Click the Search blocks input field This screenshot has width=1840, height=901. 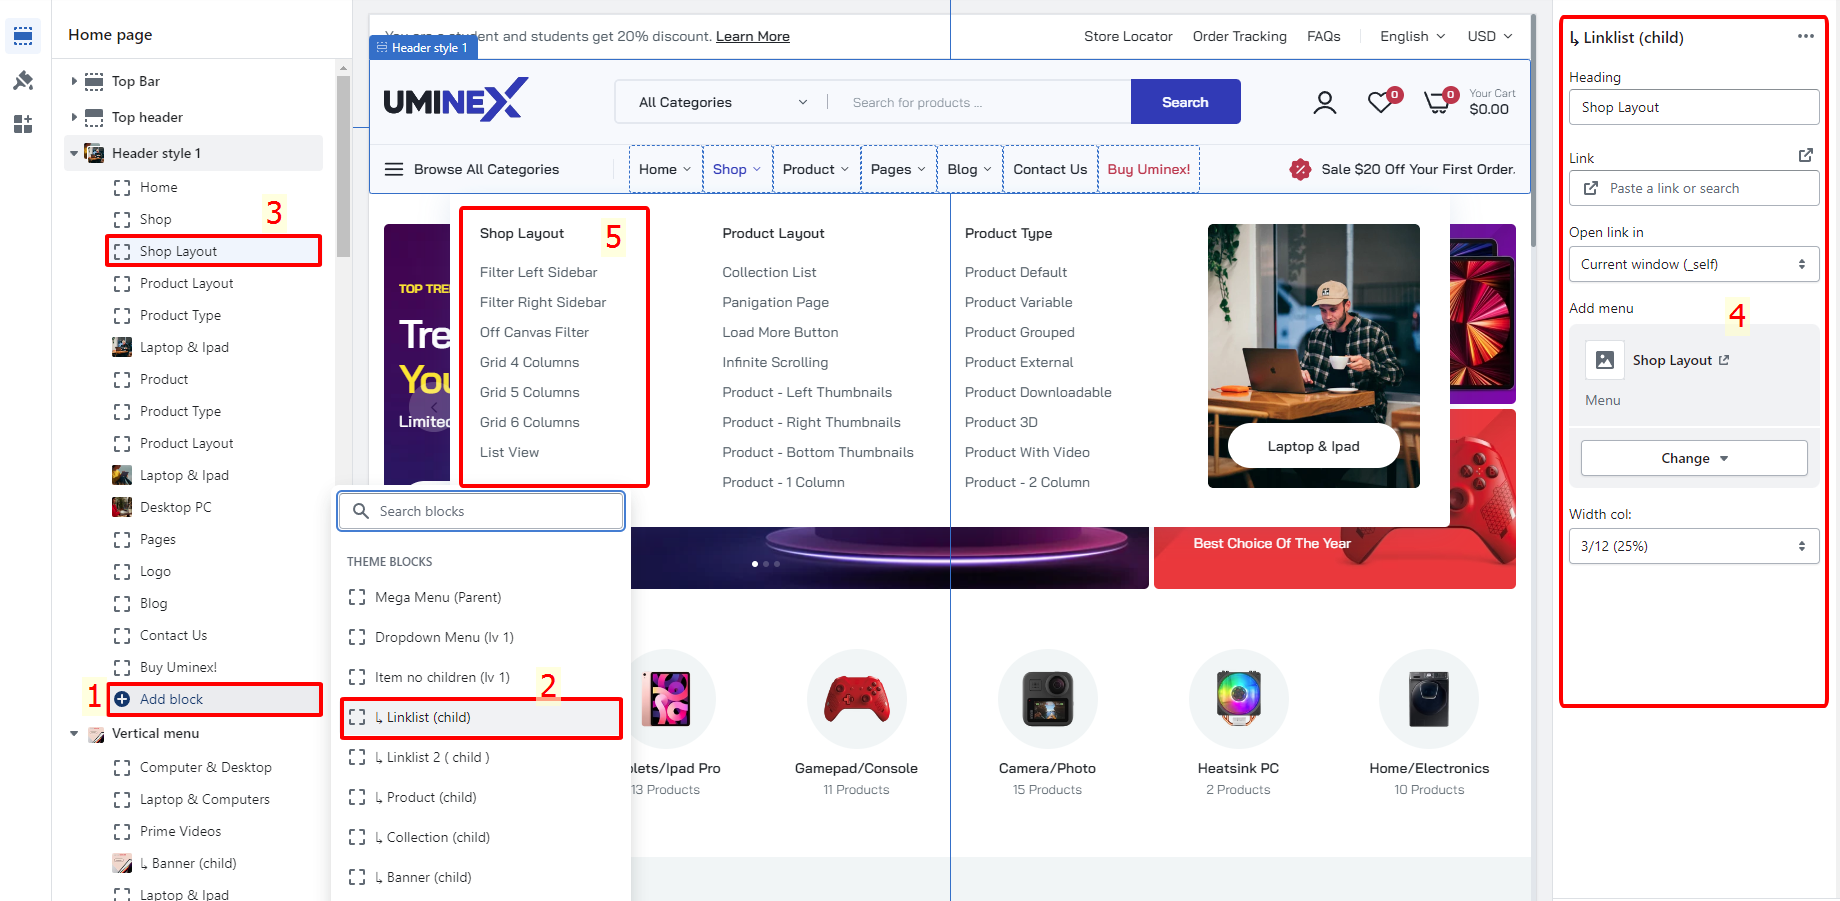481,511
